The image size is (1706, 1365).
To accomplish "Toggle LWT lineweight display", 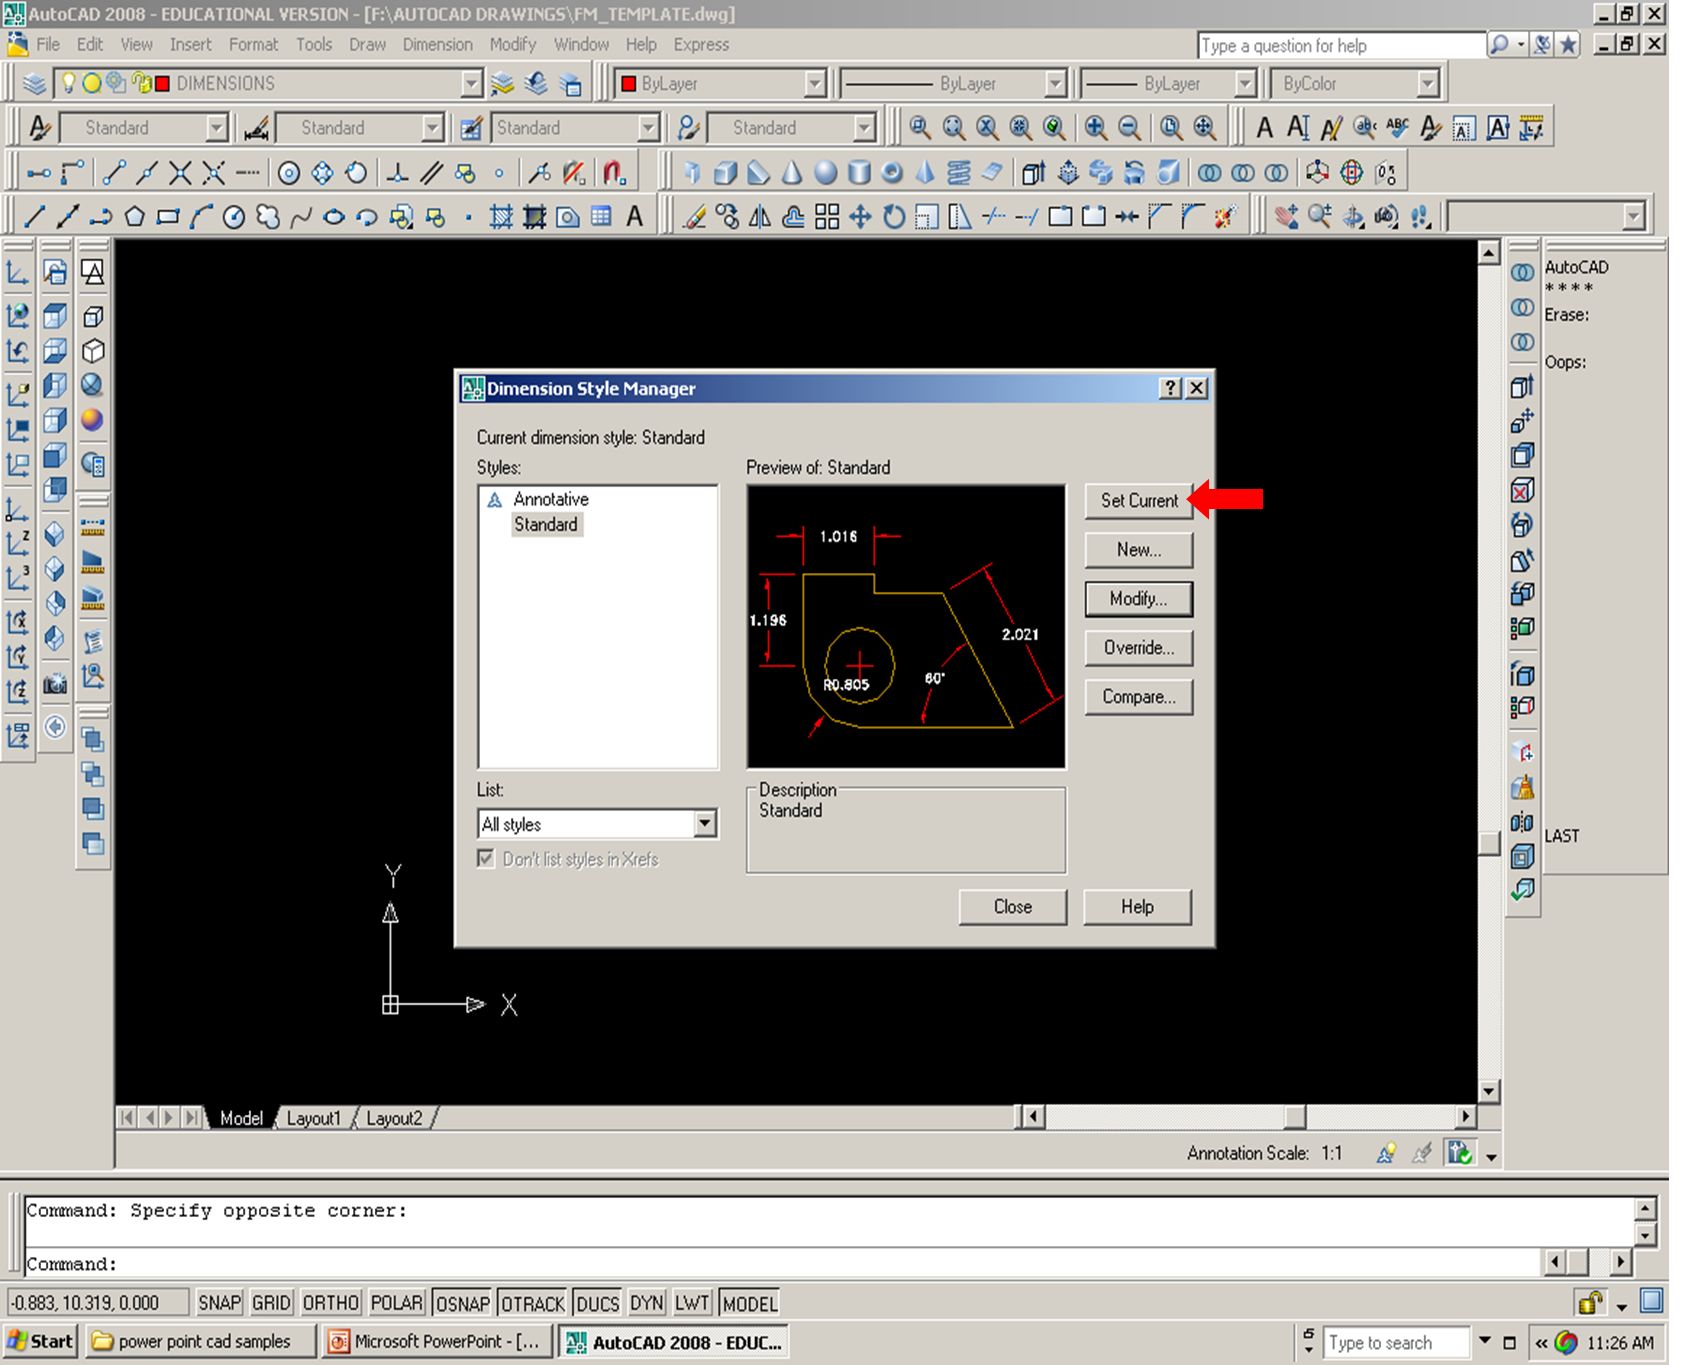I will pyautogui.click(x=692, y=1303).
